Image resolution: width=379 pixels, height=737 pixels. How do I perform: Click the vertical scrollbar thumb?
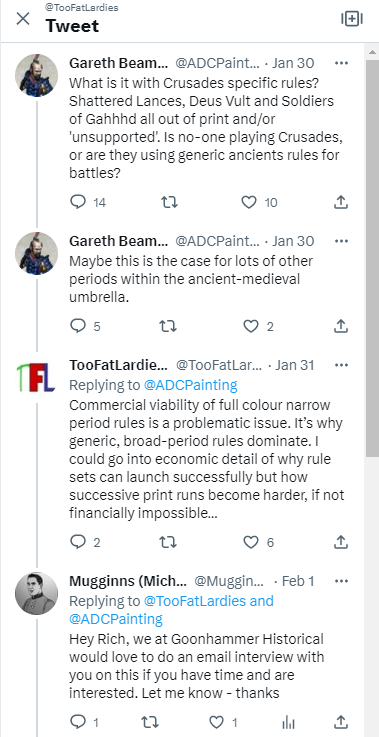click(x=372, y=259)
